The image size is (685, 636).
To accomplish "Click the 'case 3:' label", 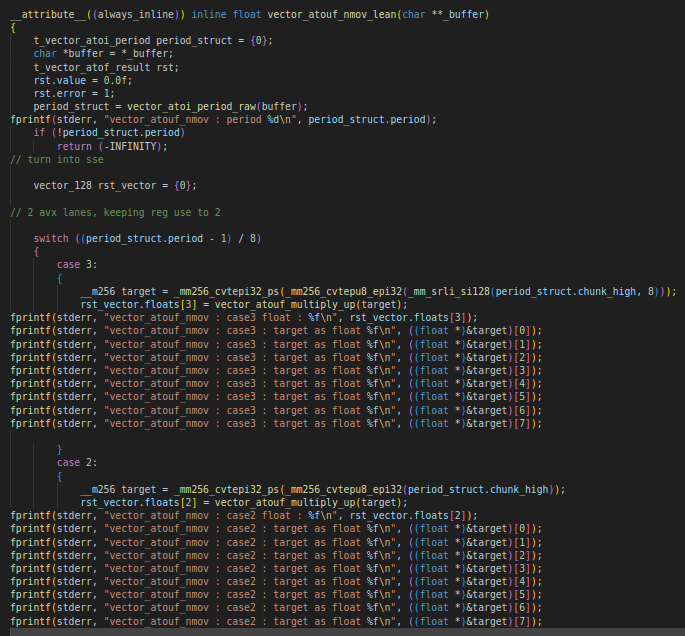I will pos(77,265).
